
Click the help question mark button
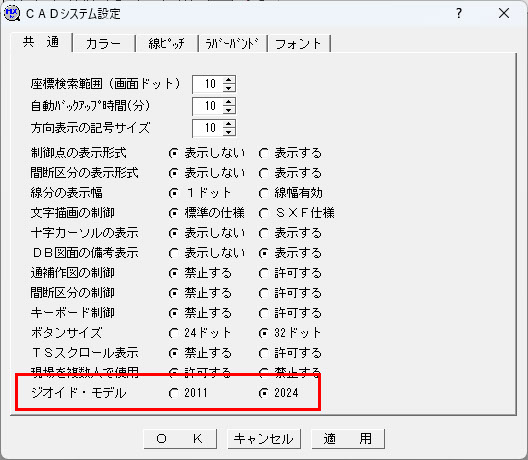coord(459,13)
